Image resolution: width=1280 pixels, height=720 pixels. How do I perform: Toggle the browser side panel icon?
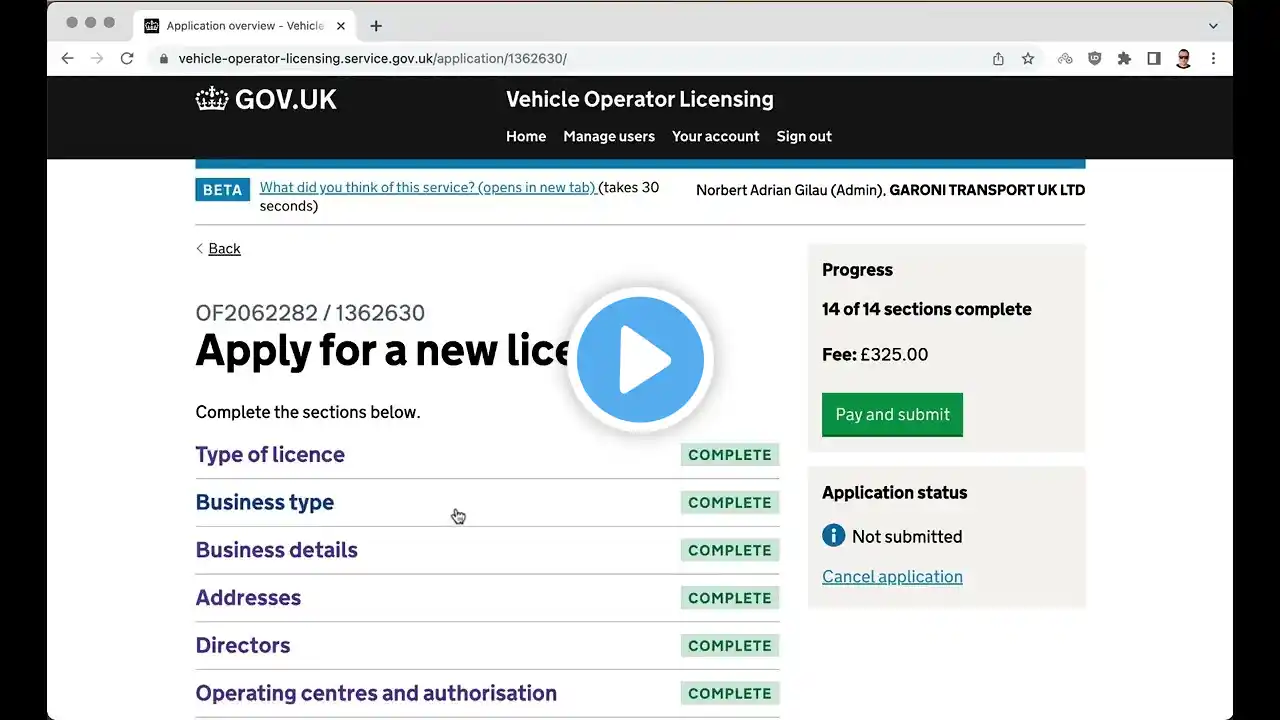(x=1154, y=59)
